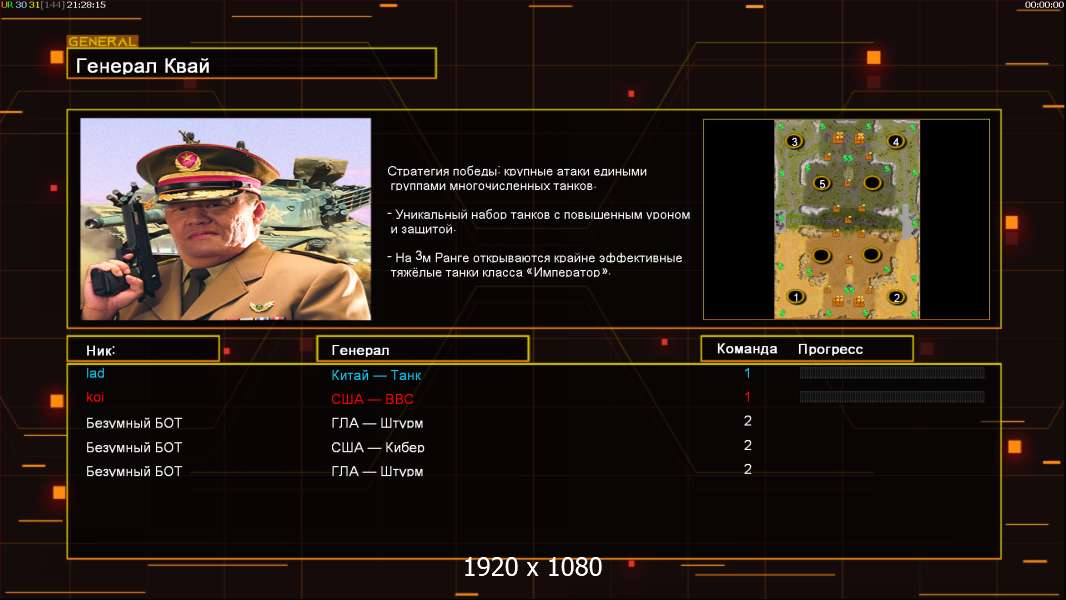The height and width of the screenshot is (600, 1066).
Task: Select start position 4 on the minimap
Action: tap(896, 141)
